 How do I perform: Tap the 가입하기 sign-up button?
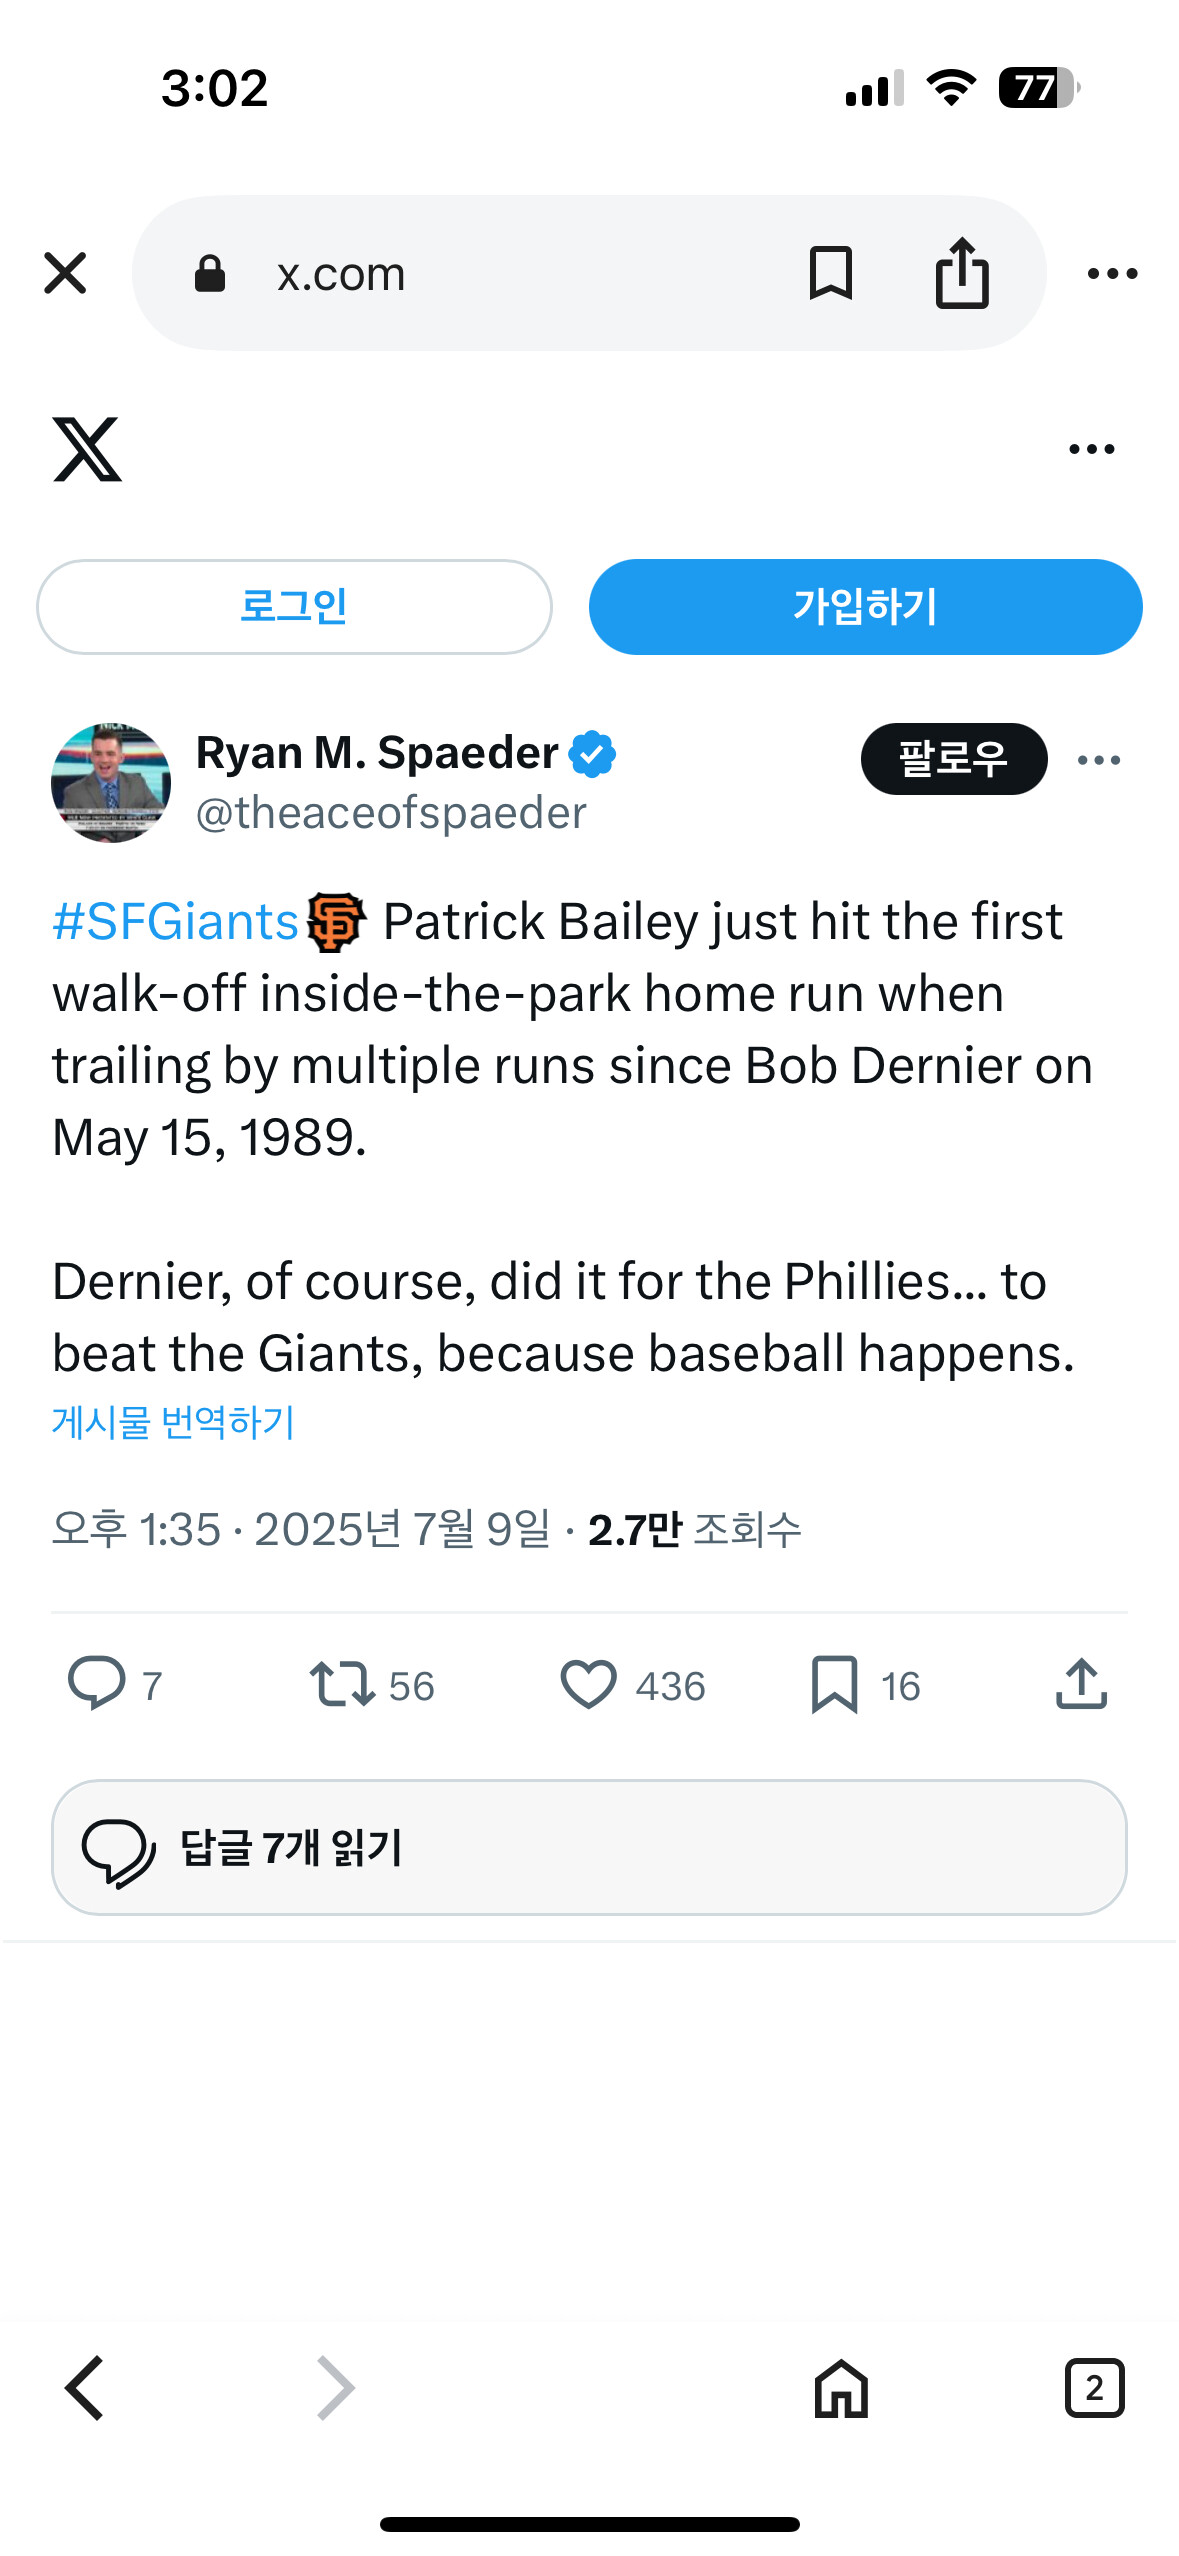(865, 607)
